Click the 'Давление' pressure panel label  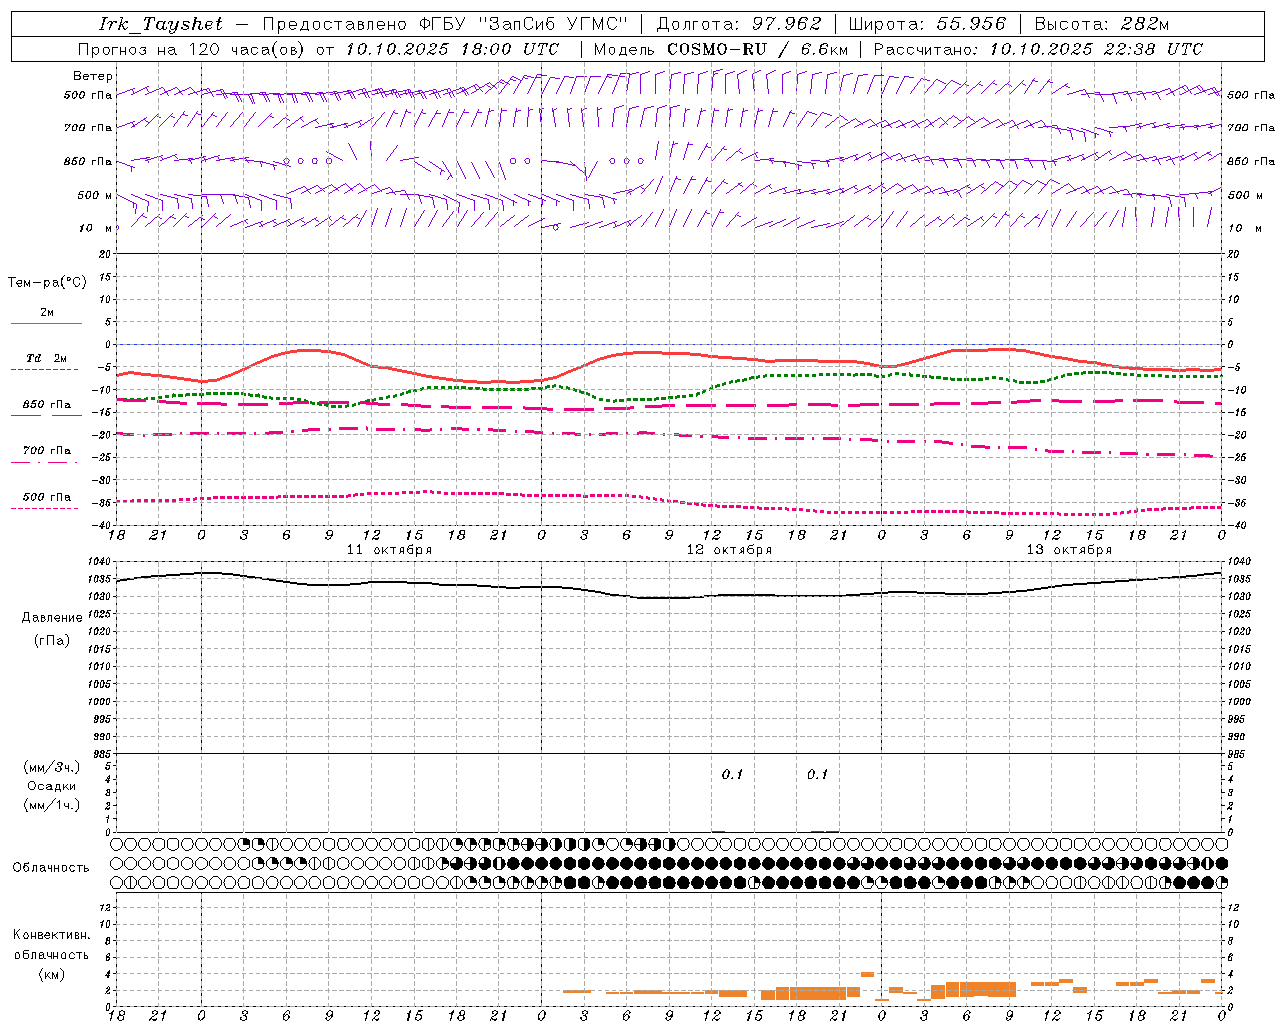click(52, 618)
